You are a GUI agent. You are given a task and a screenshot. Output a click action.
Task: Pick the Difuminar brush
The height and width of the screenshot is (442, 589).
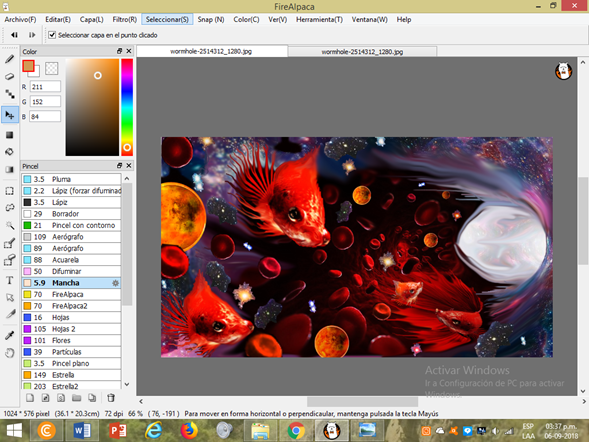(x=71, y=272)
